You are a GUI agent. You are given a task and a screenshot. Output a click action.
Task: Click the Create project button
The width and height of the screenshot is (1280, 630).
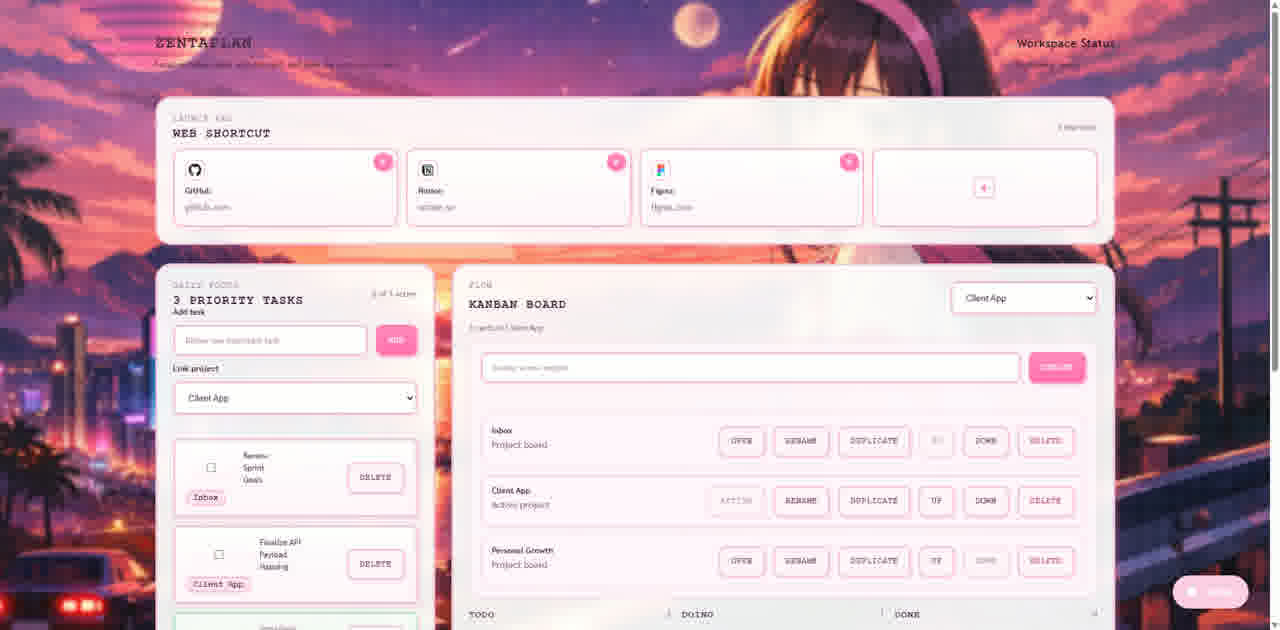point(1056,368)
